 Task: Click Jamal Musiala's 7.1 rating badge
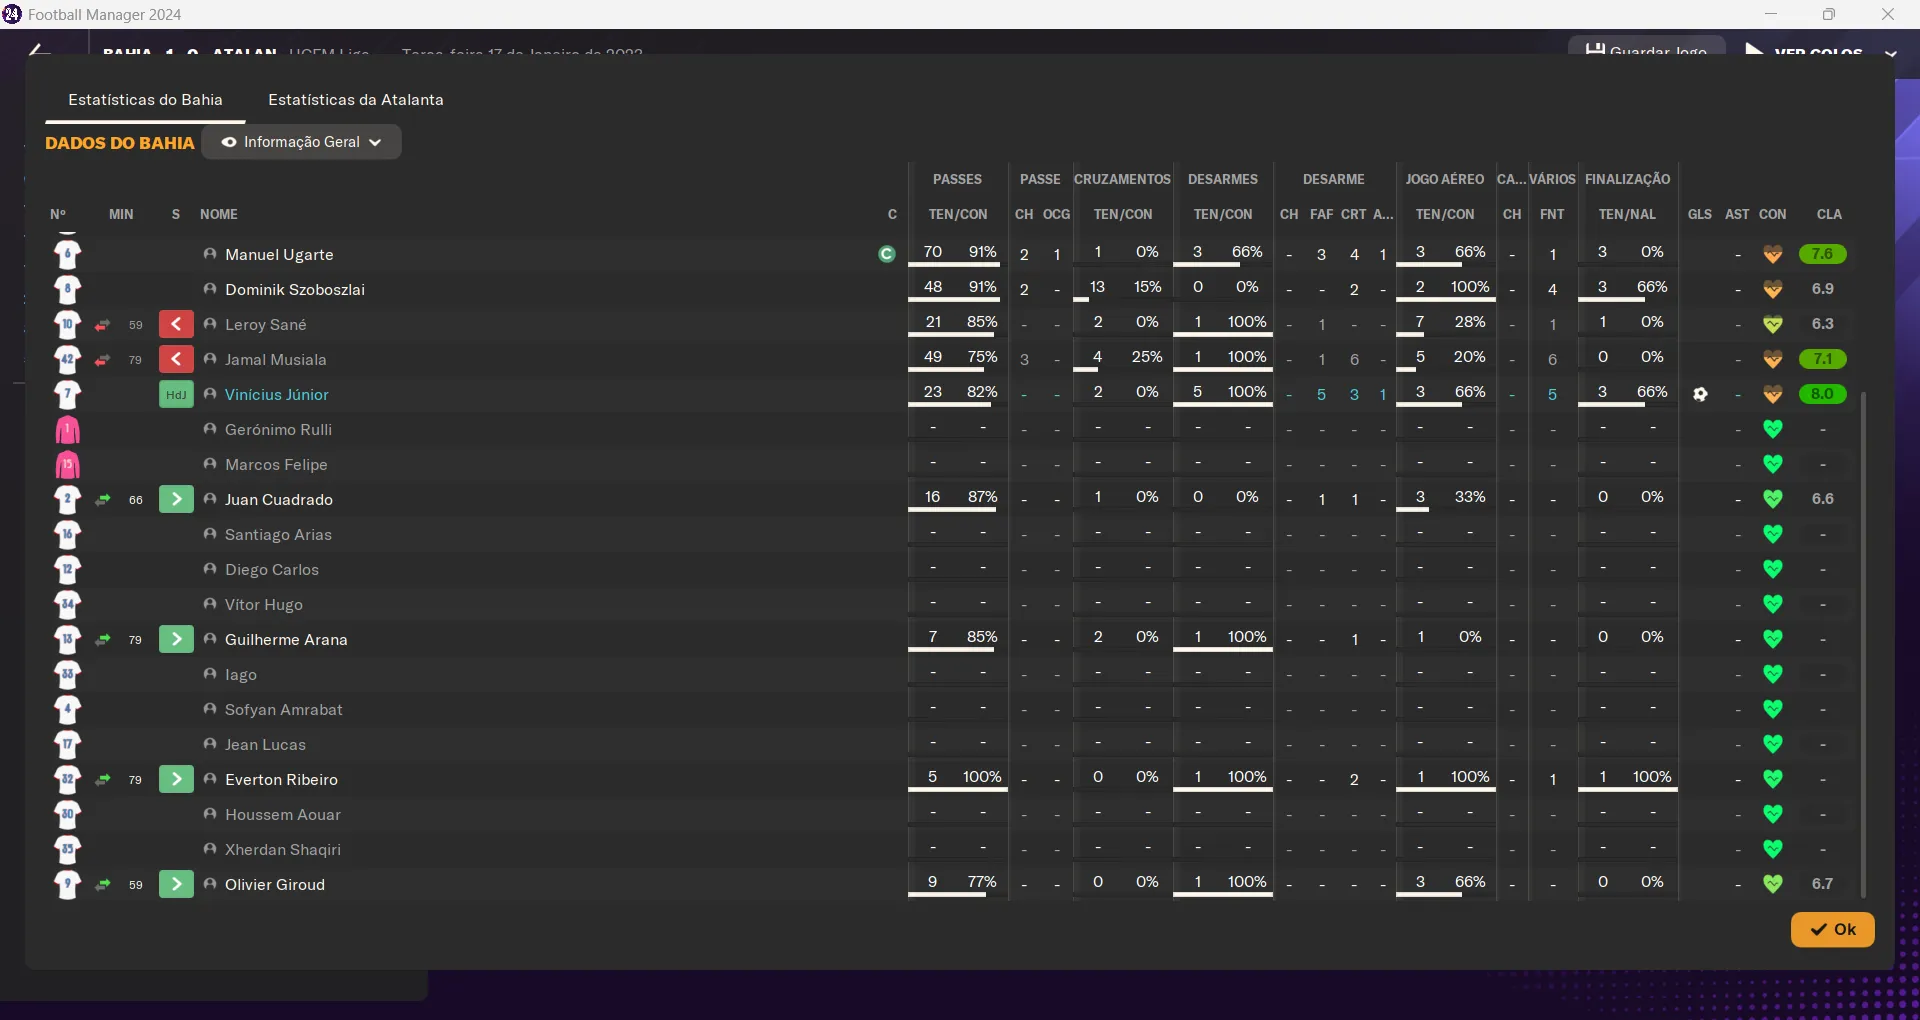(1822, 359)
